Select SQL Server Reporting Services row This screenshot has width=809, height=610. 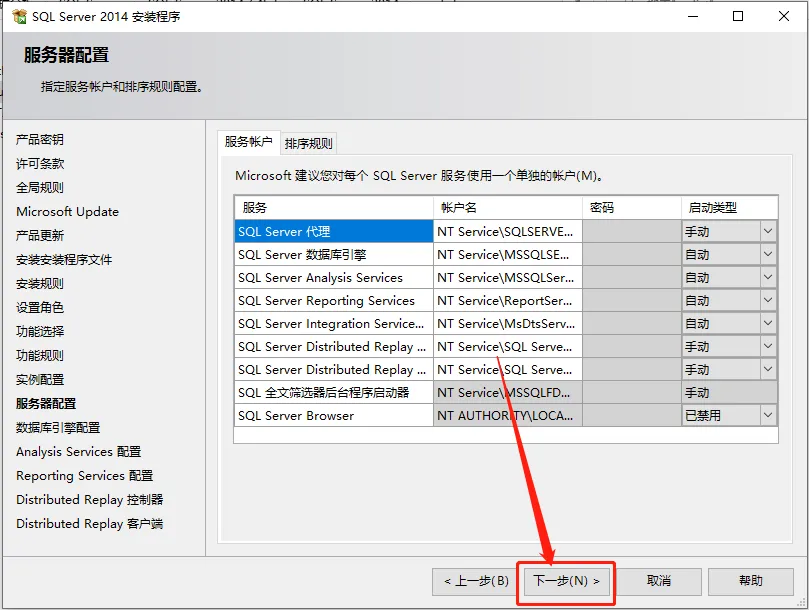coord(334,300)
